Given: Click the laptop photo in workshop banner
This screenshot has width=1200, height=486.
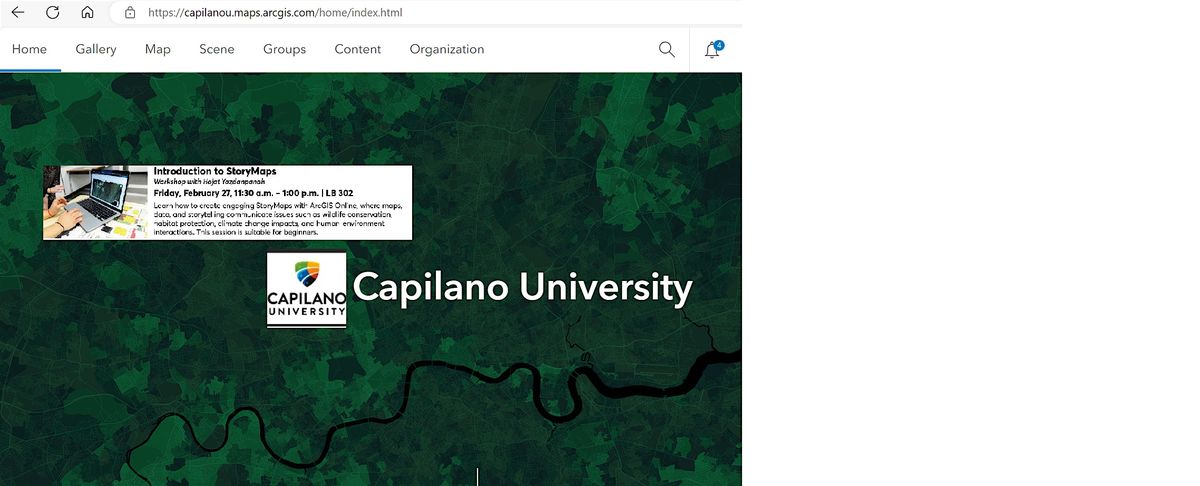Looking at the screenshot, I should pos(96,202).
